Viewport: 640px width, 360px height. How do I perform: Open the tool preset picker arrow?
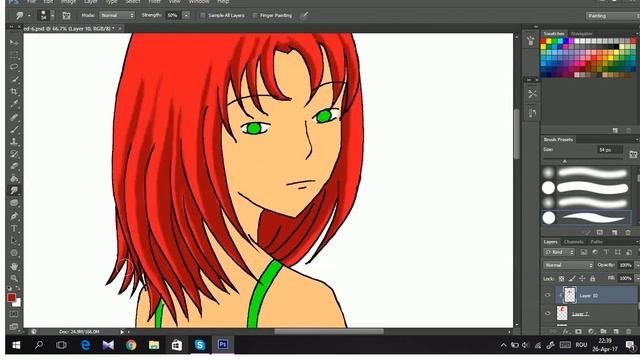29,16
